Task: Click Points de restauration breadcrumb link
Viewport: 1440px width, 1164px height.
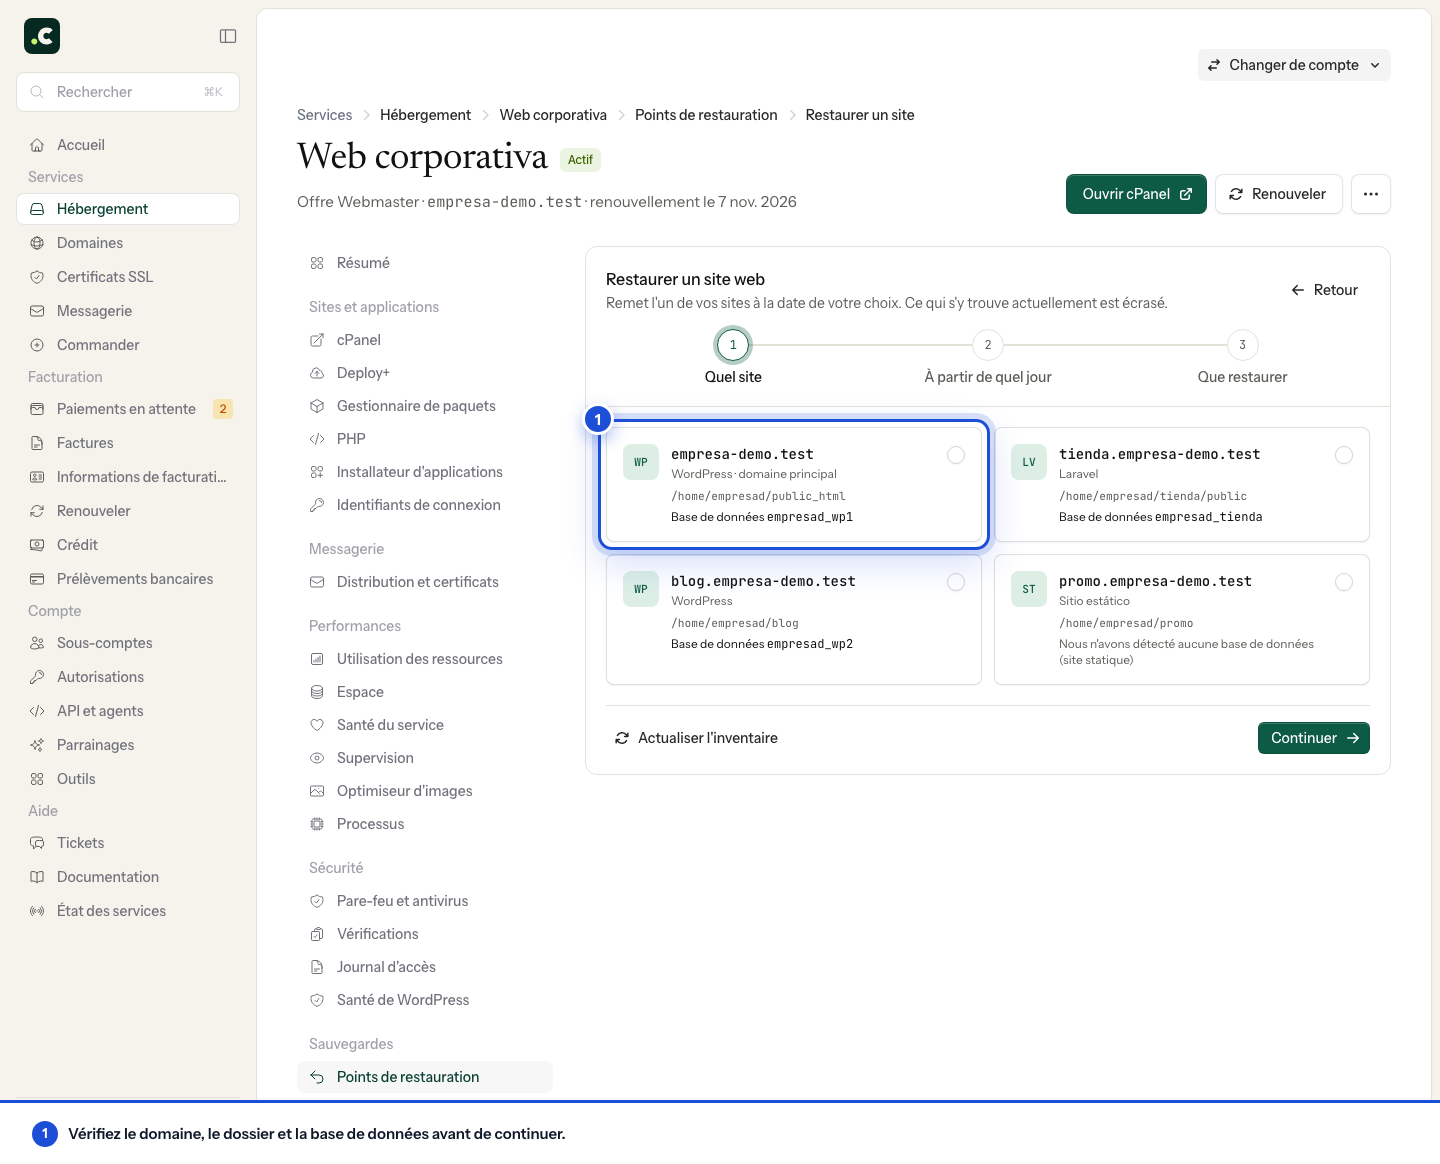Action: point(706,115)
